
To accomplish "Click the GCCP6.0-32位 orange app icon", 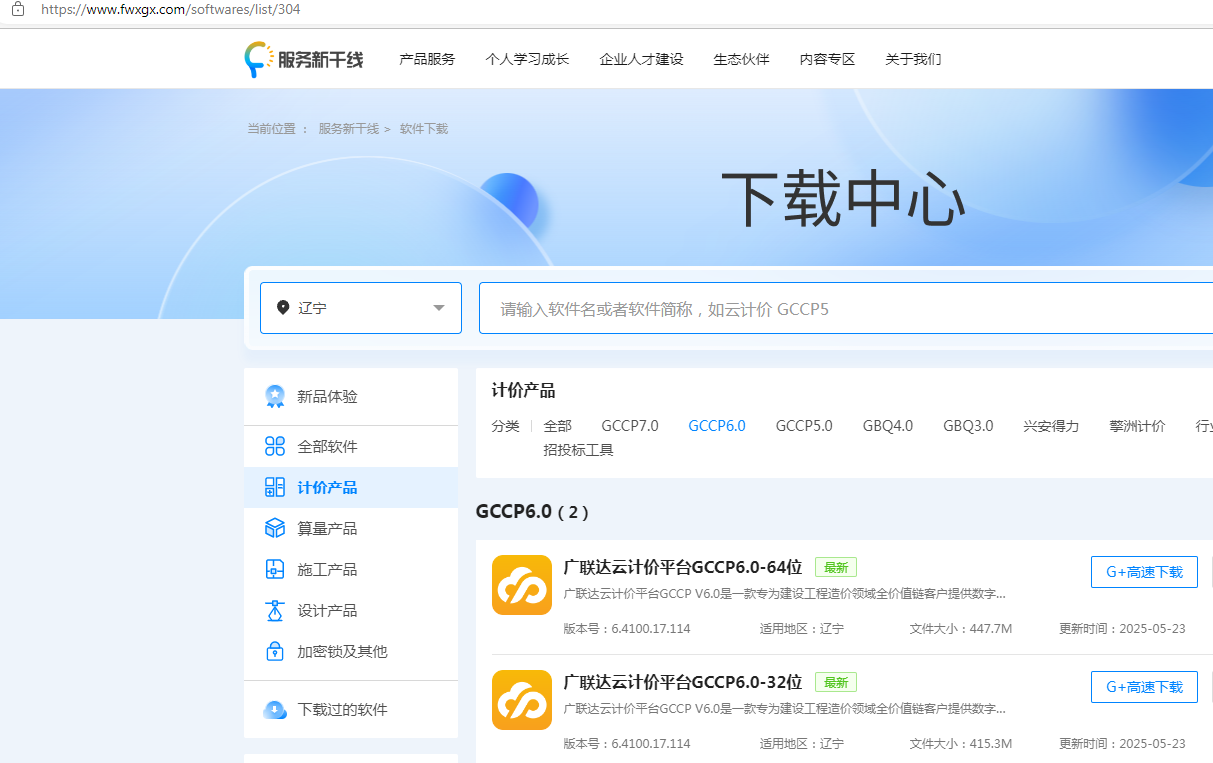I will (x=522, y=700).
